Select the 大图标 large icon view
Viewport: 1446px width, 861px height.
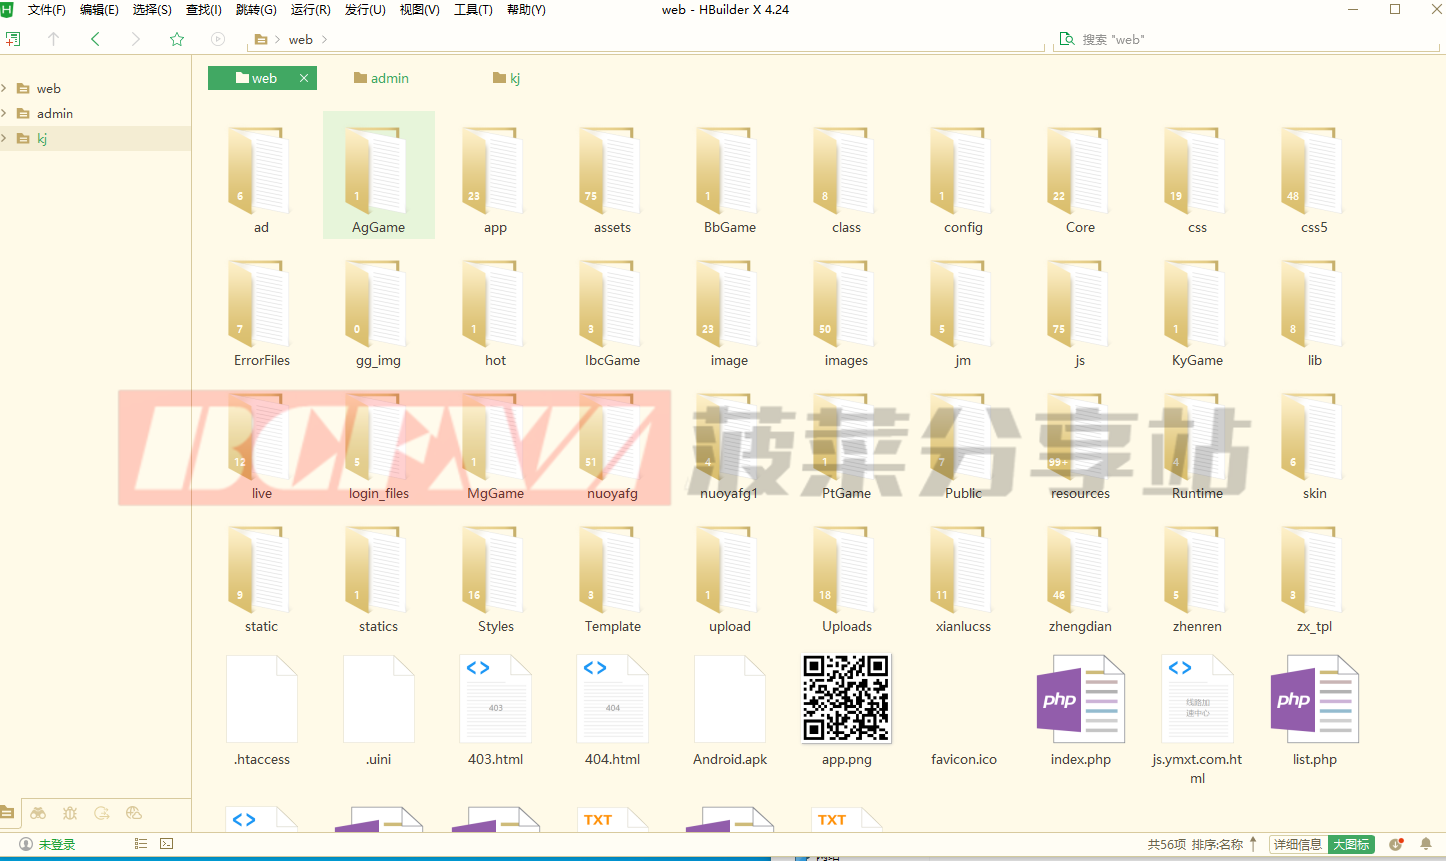pos(1351,844)
